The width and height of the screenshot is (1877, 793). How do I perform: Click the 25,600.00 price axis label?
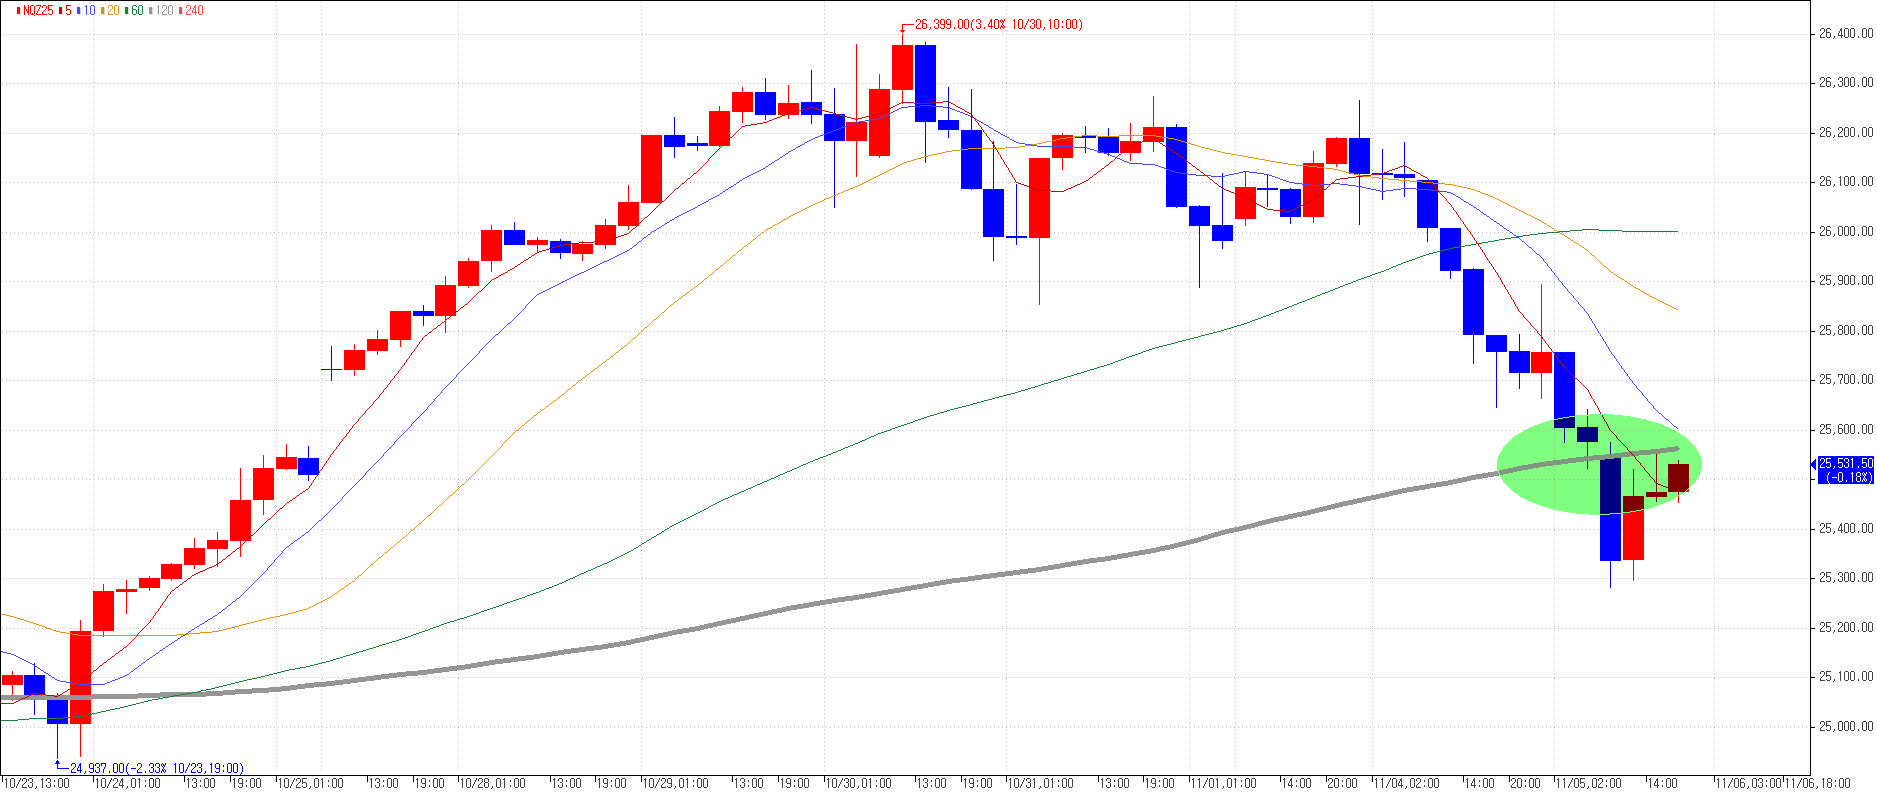(x=1846, y=430)
